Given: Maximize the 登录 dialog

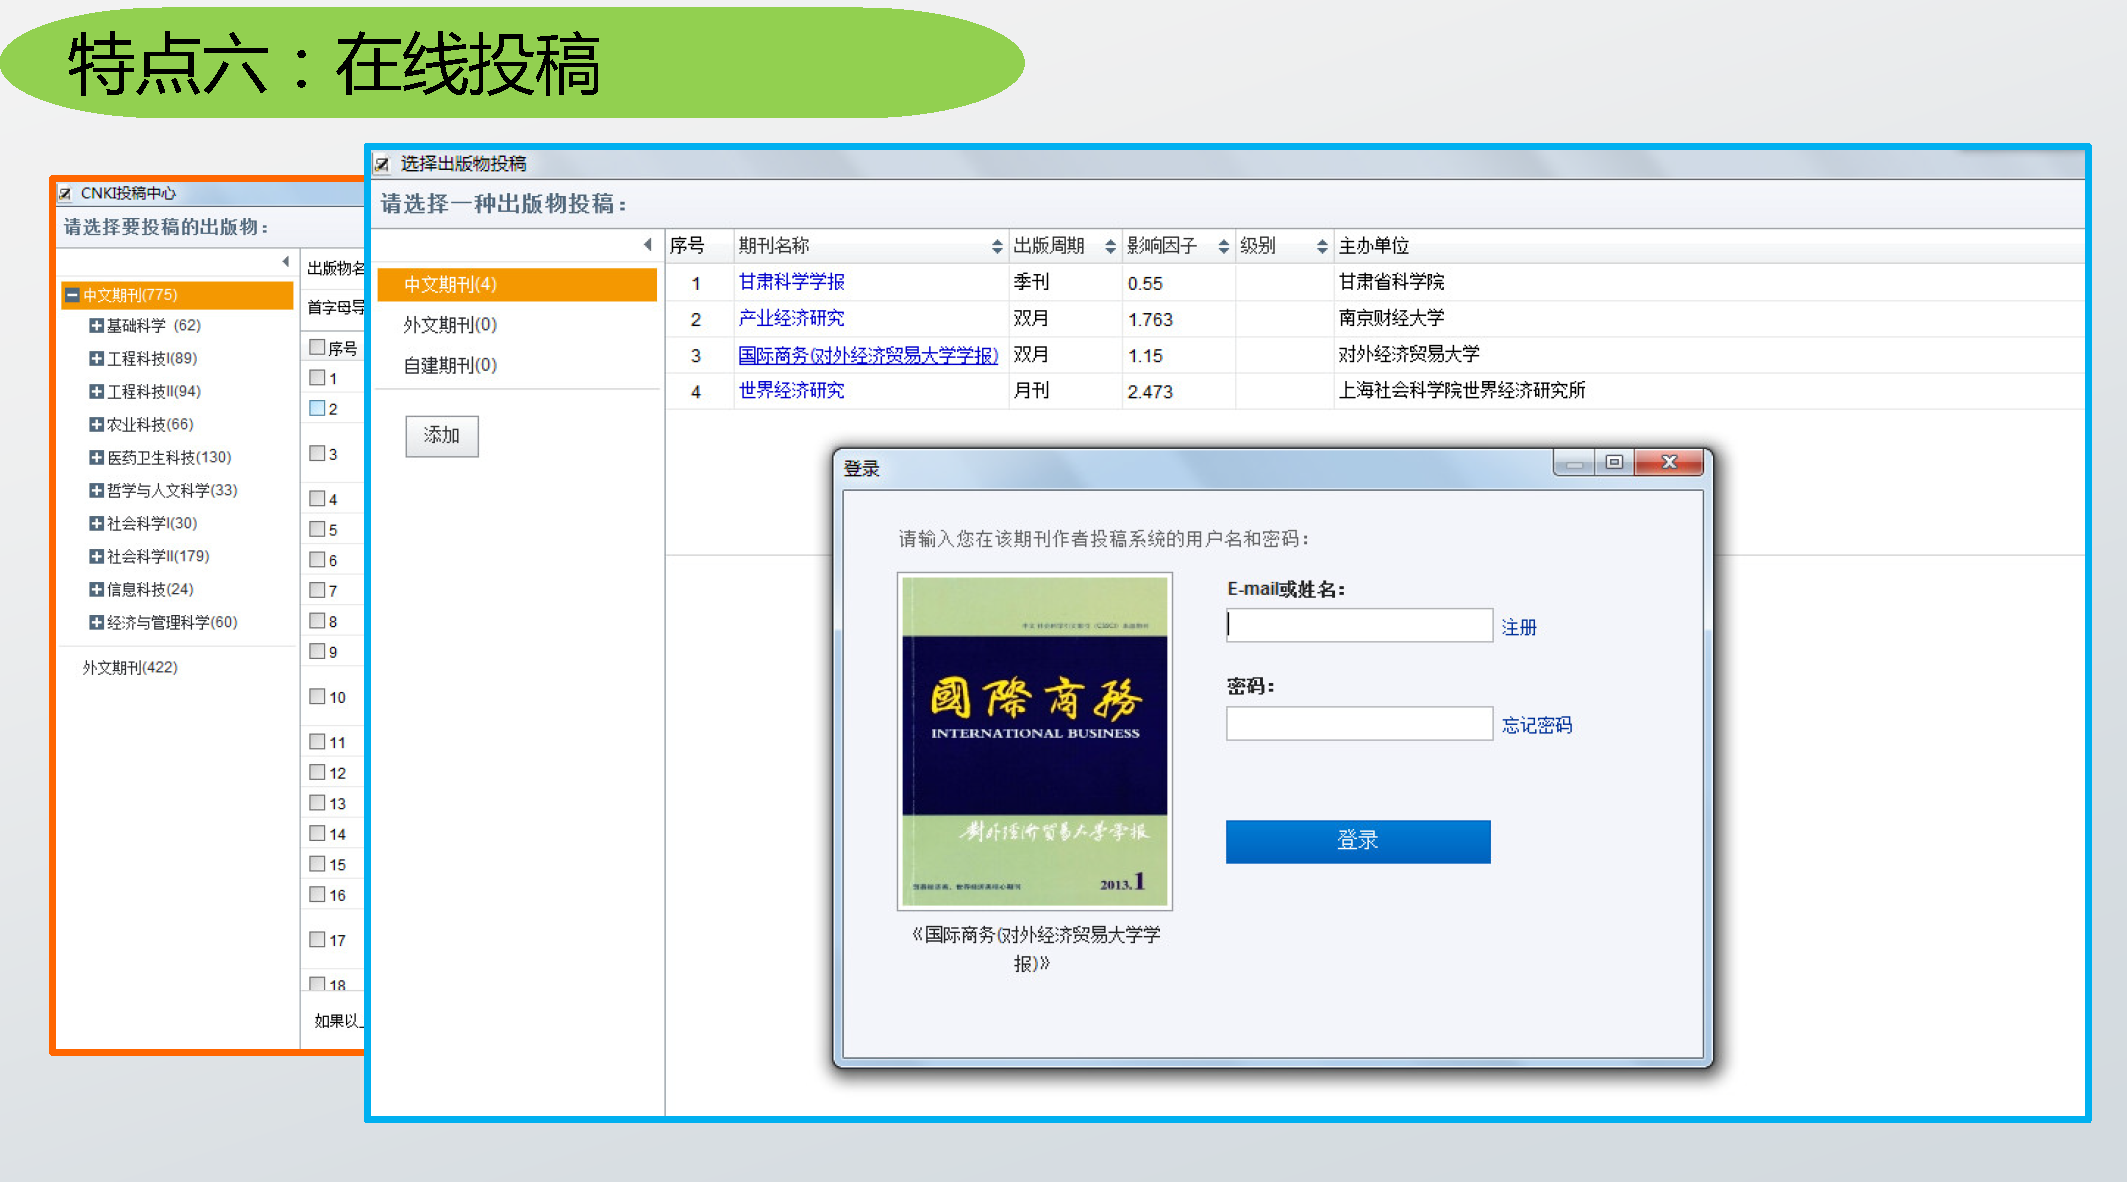Looking at the screenshot, I should pyautogui.click(x=1614, y=462).
